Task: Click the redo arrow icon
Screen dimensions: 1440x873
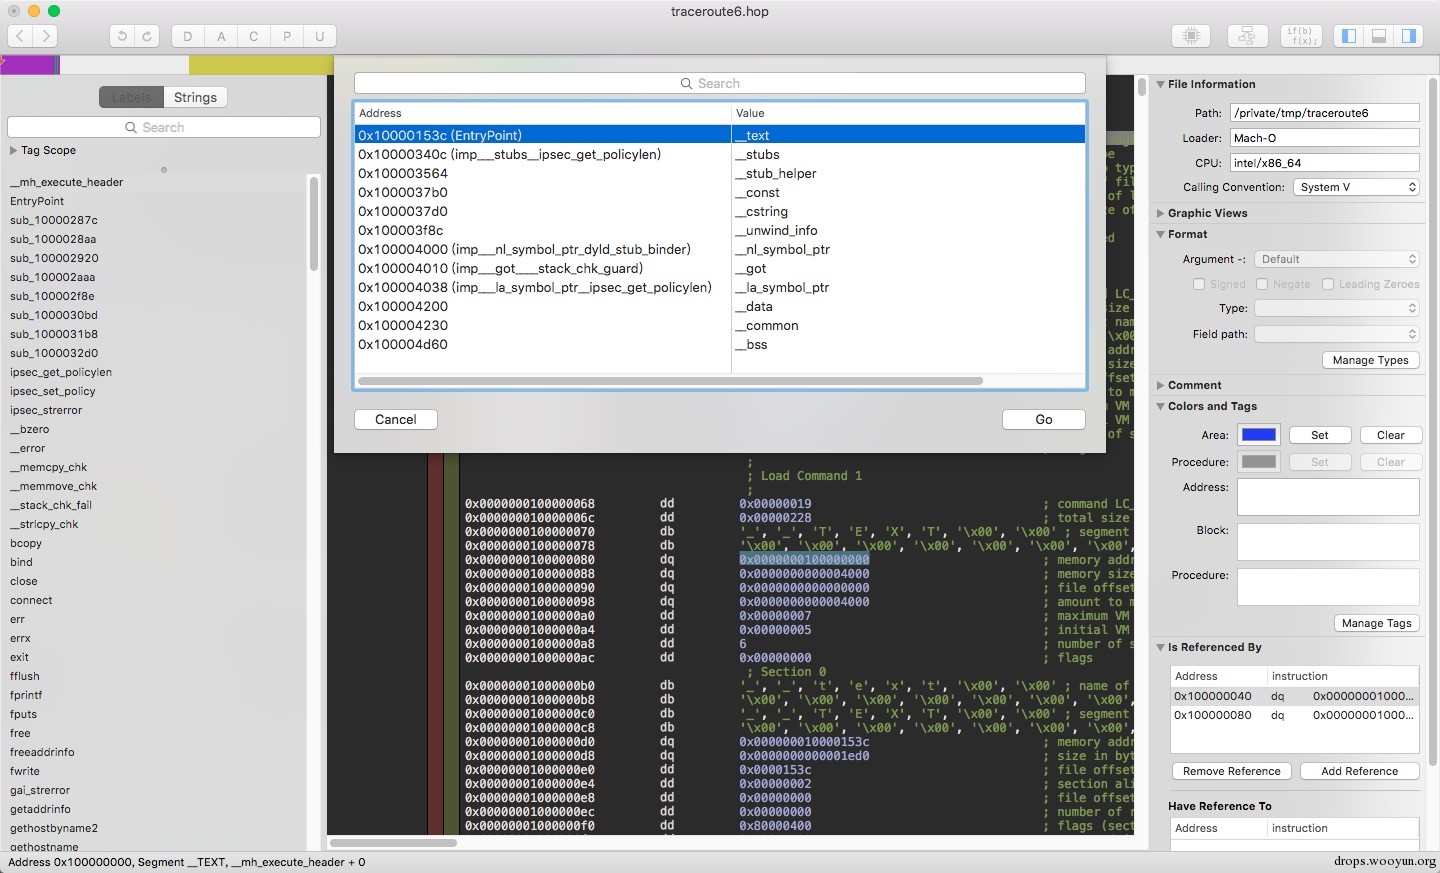Action: [x=147, y=36]
